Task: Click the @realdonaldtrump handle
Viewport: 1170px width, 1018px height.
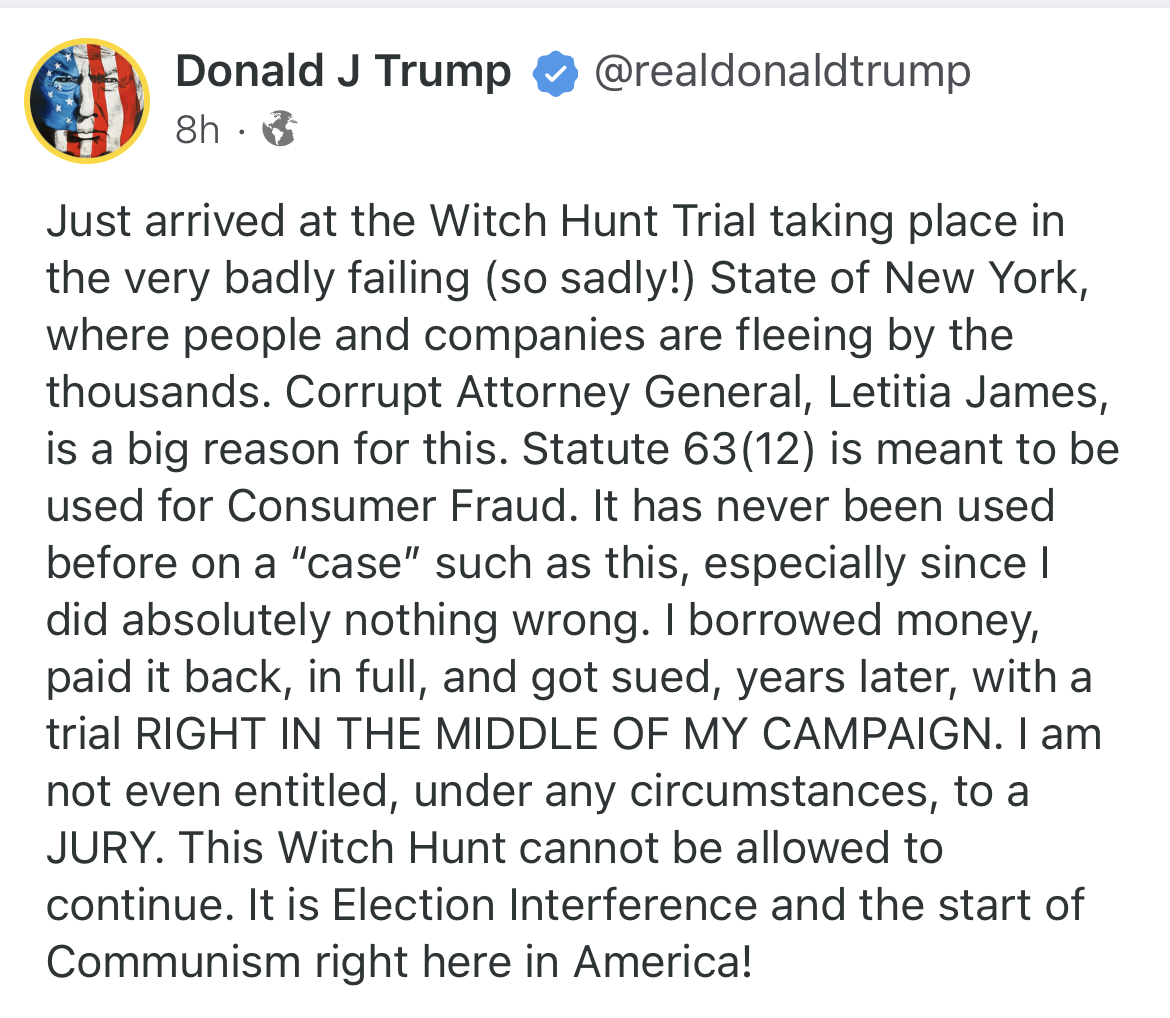Action: 782,72
